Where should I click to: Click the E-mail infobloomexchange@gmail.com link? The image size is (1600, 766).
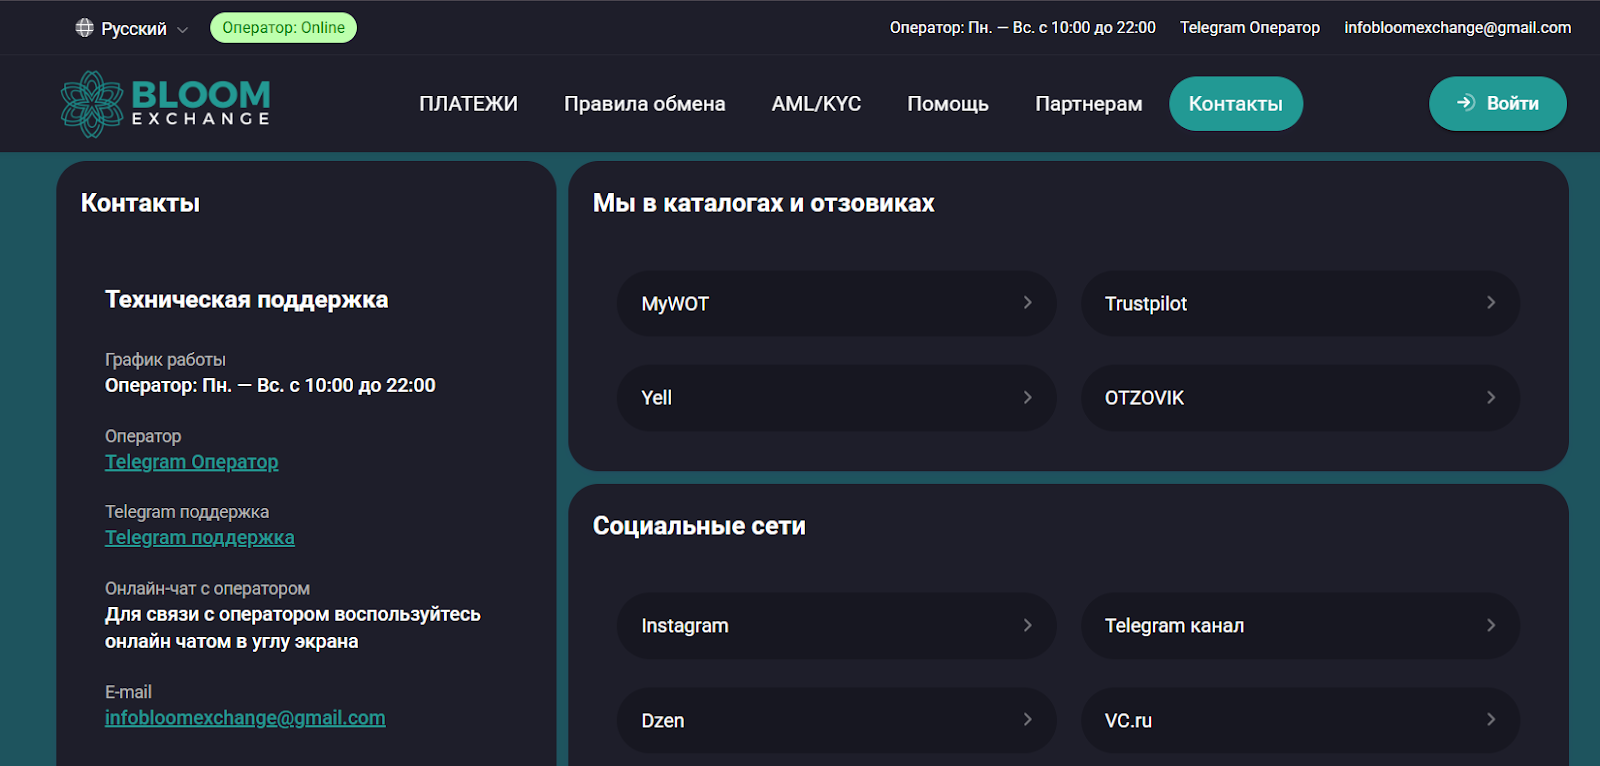245,718
